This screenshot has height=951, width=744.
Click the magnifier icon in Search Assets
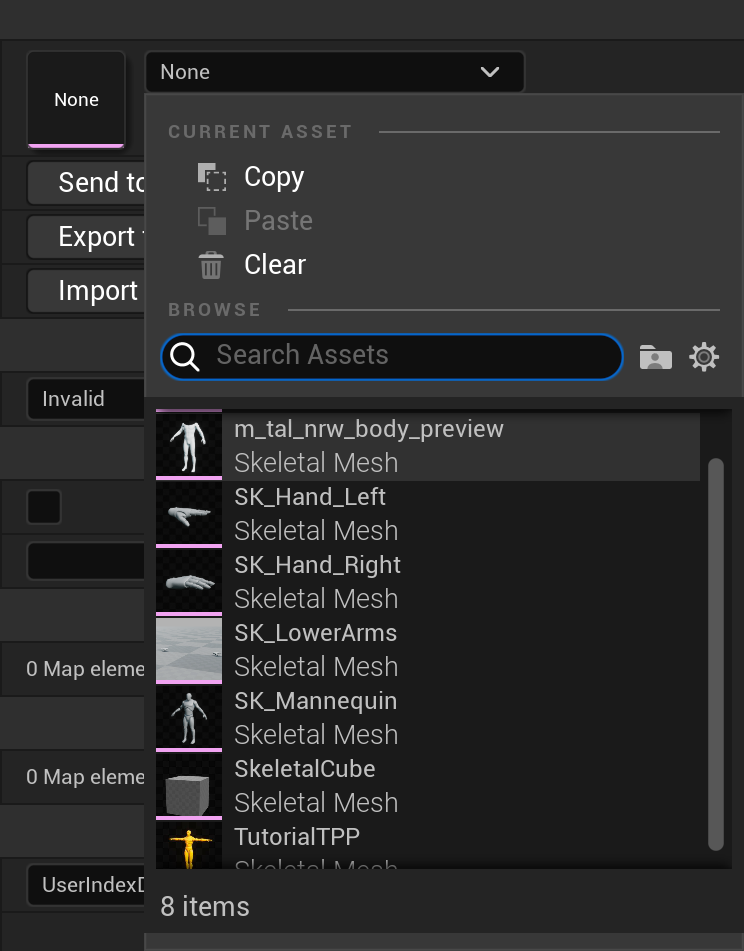[186, 356]
